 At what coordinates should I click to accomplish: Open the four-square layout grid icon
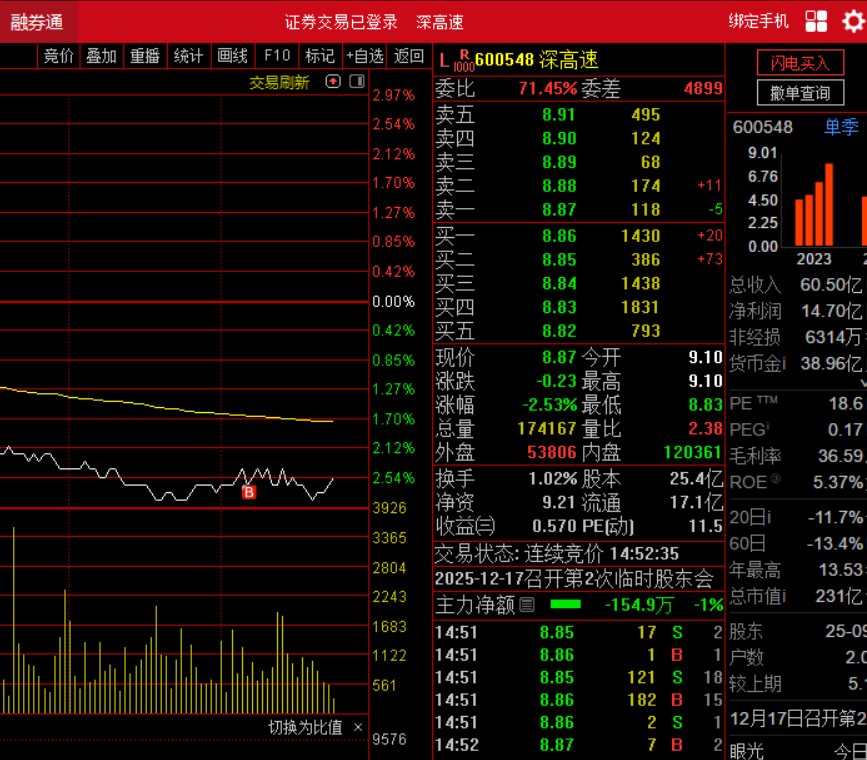816,22
